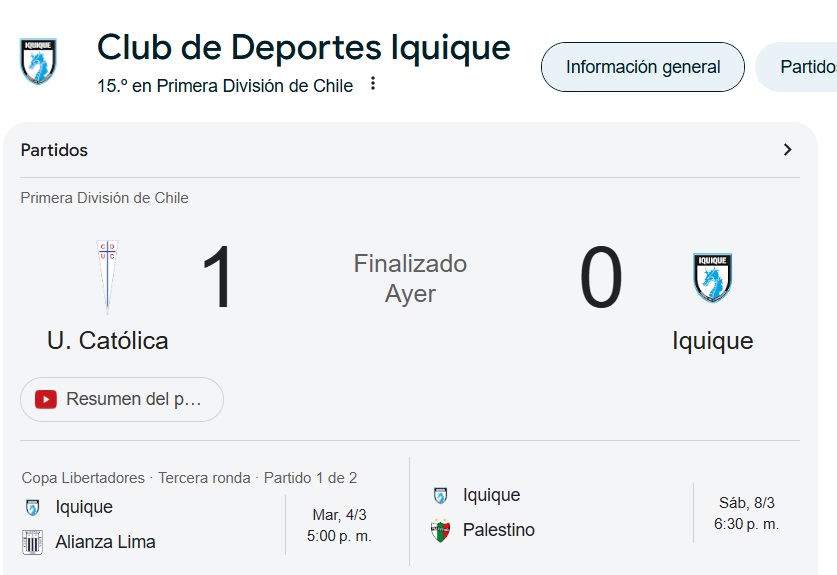837x575 pixels.
Task: Open the Resumen del partido video button
Action: (122, 399)
